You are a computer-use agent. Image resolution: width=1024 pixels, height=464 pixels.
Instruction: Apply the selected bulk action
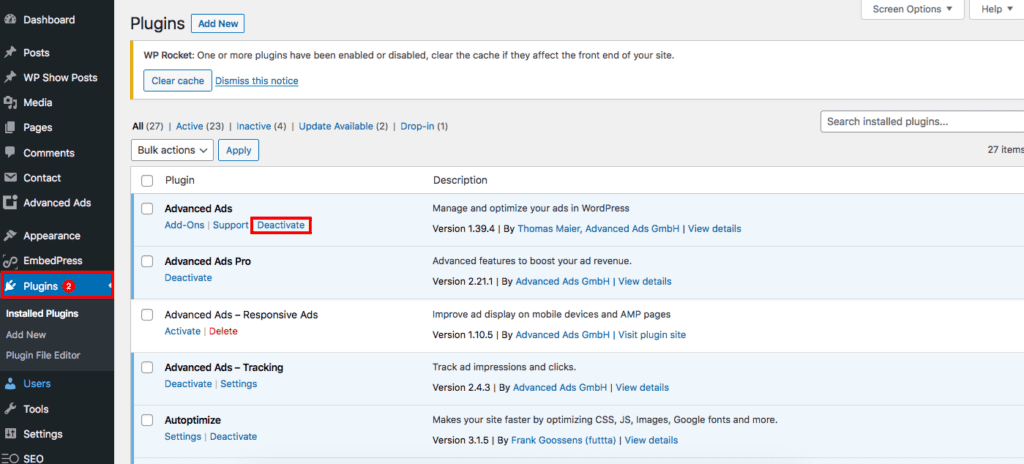[238, 150]
